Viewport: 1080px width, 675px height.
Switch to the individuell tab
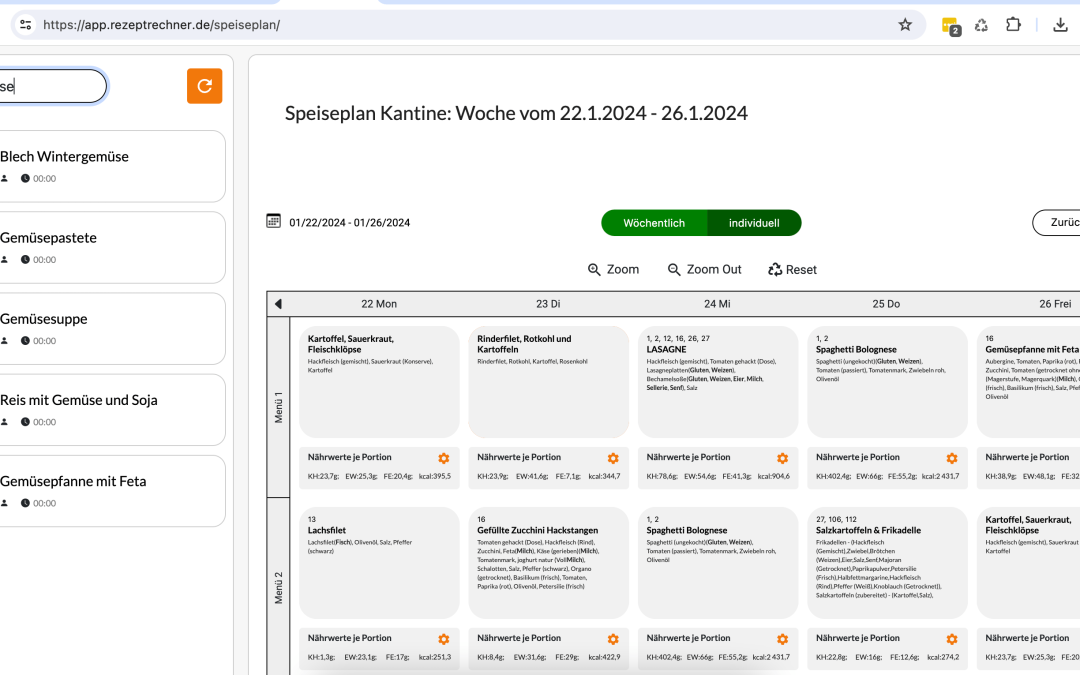tap(755, 222)
